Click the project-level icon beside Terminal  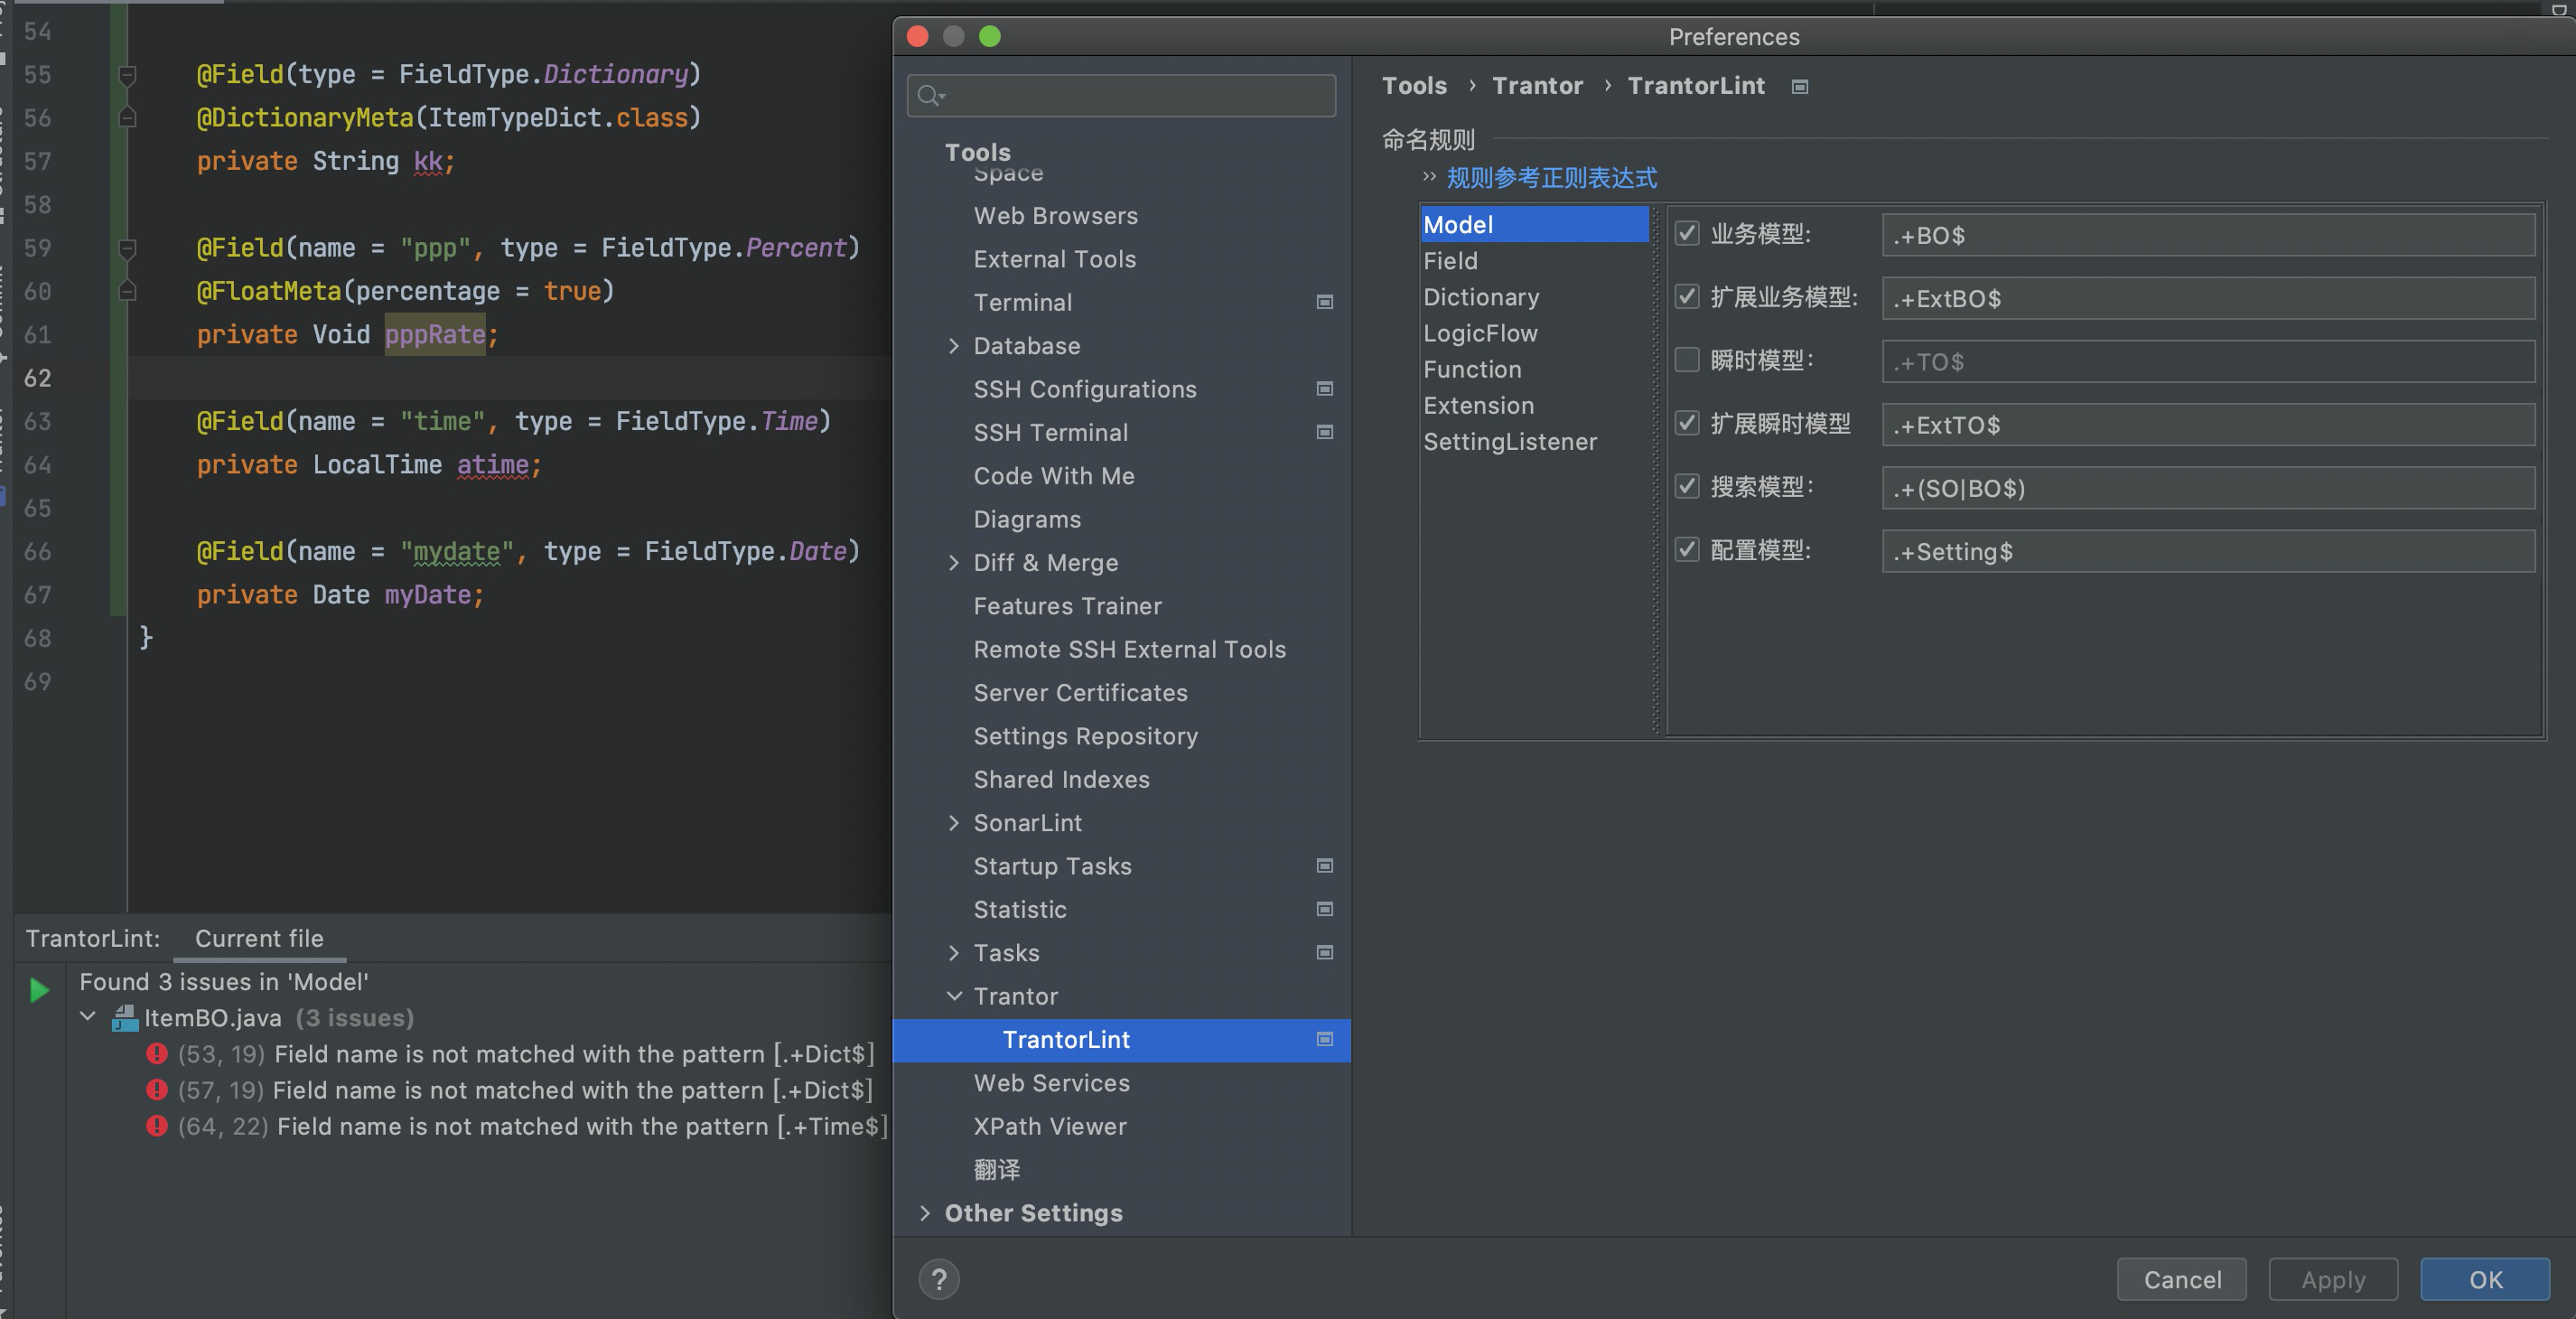tap(1325, 302)
